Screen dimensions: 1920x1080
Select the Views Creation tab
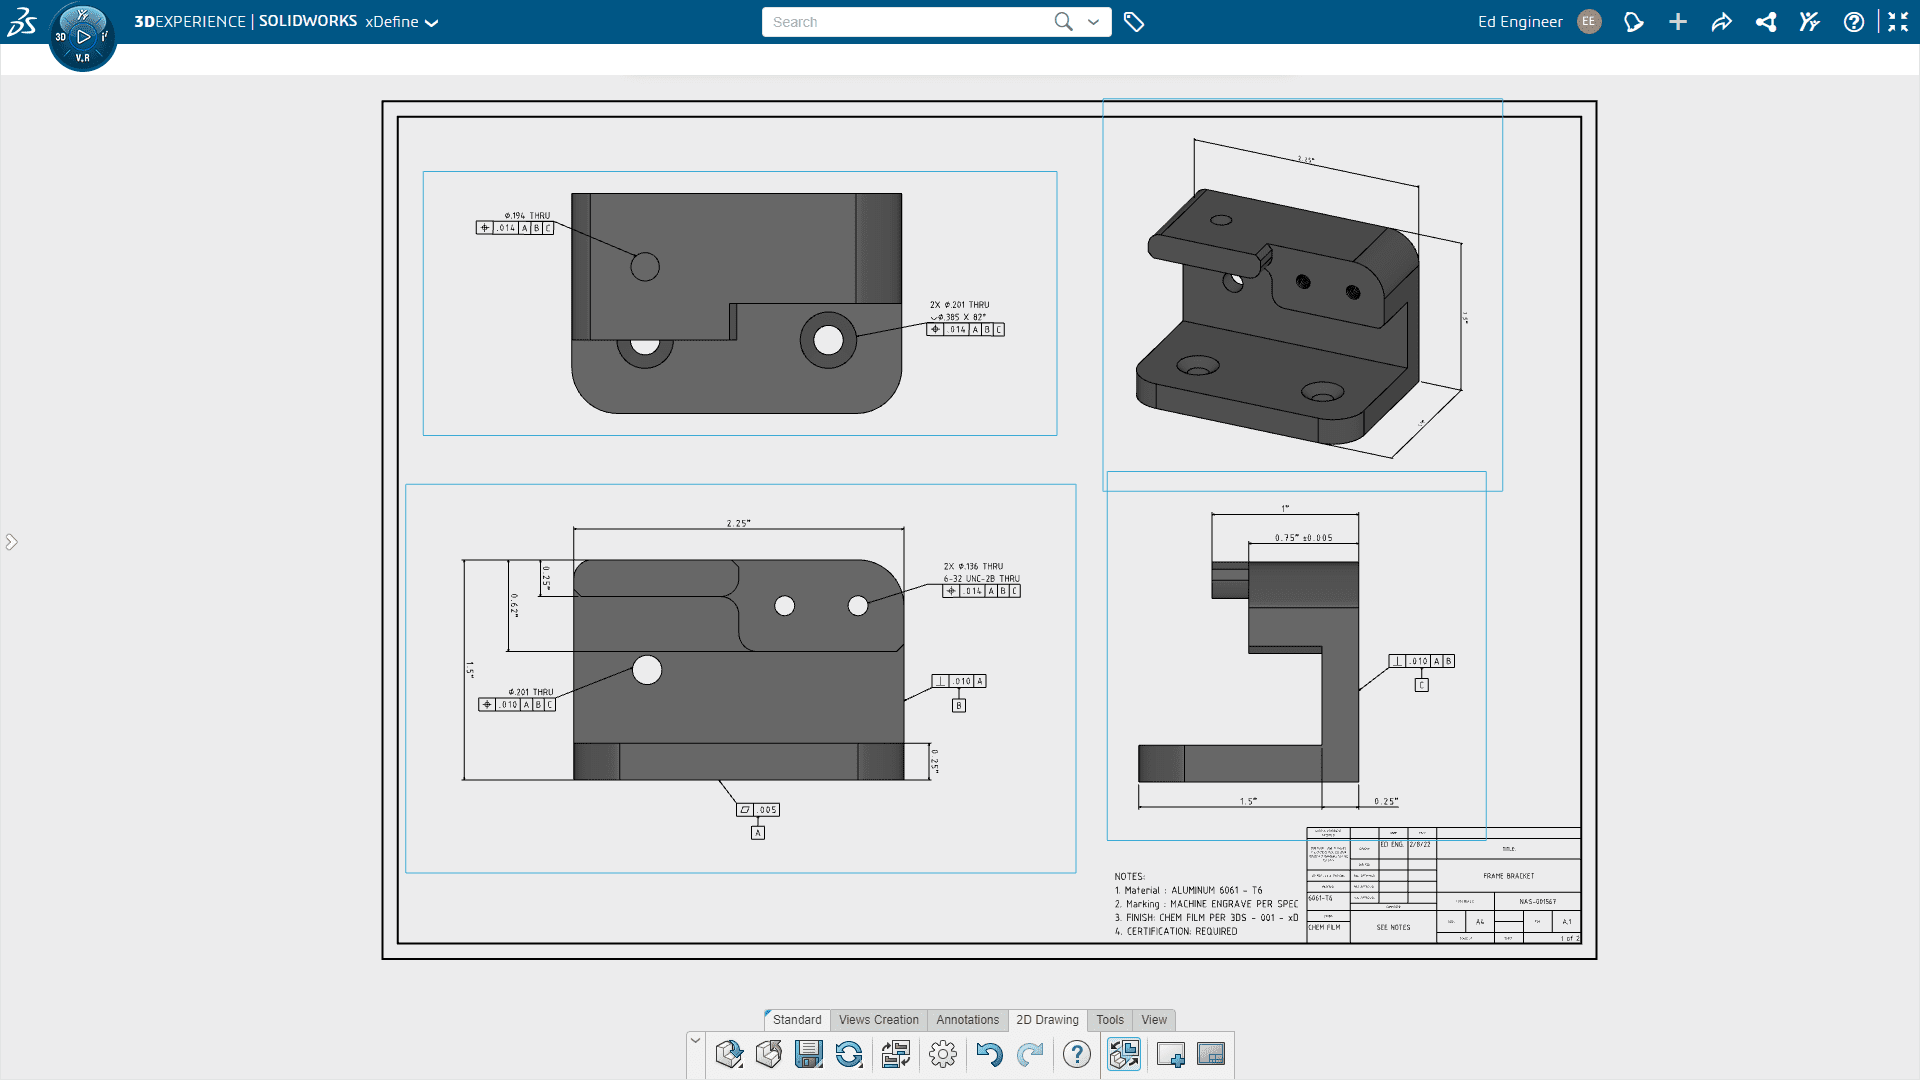coord(877,1018)
